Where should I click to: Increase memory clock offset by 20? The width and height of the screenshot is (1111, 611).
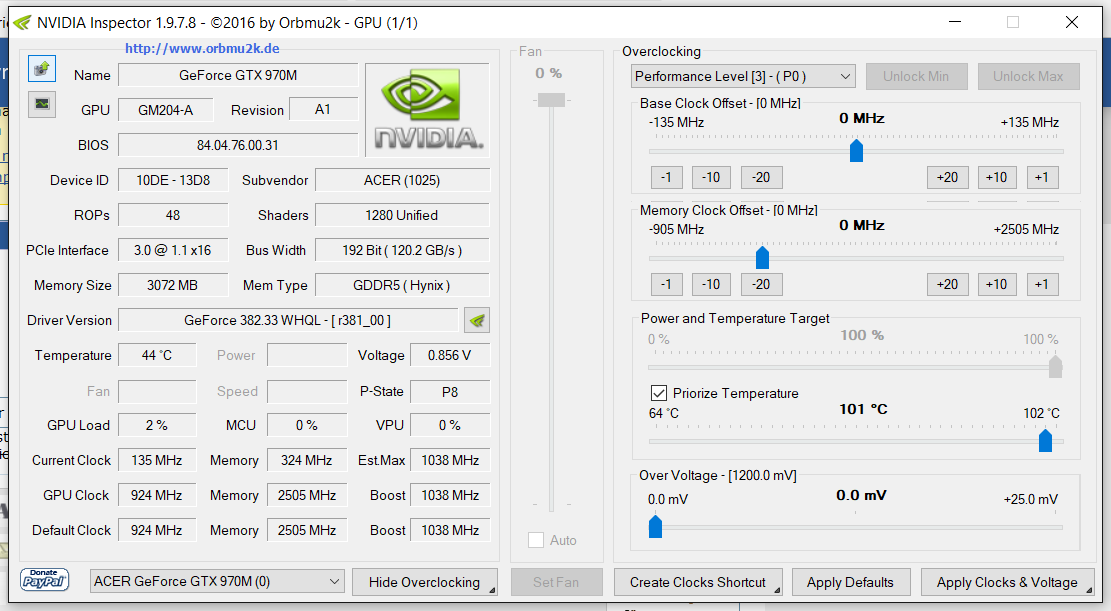(947, 284)
